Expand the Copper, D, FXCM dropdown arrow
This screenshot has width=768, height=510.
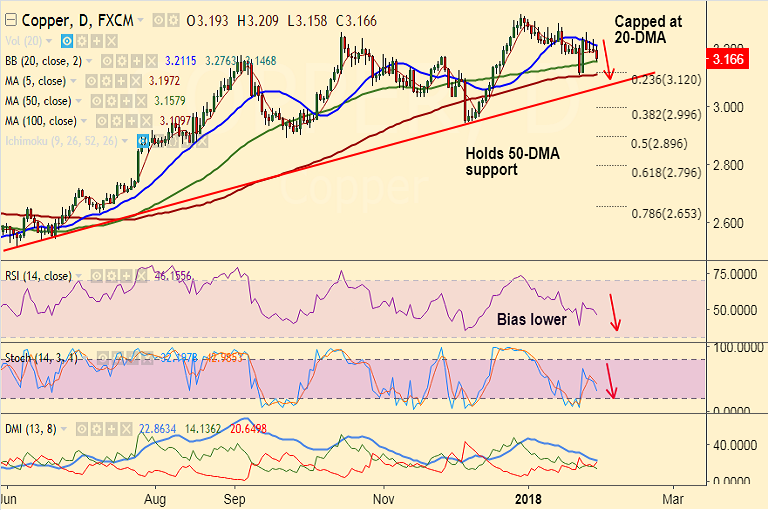141,21
